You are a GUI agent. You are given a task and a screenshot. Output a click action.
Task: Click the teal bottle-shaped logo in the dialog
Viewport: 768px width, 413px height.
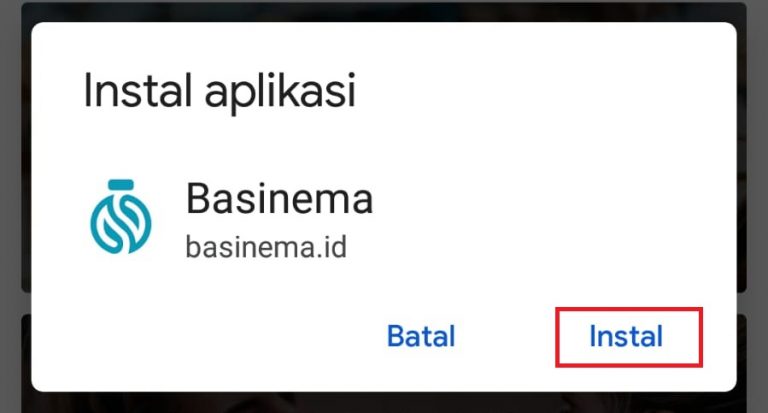coord(121,217)
